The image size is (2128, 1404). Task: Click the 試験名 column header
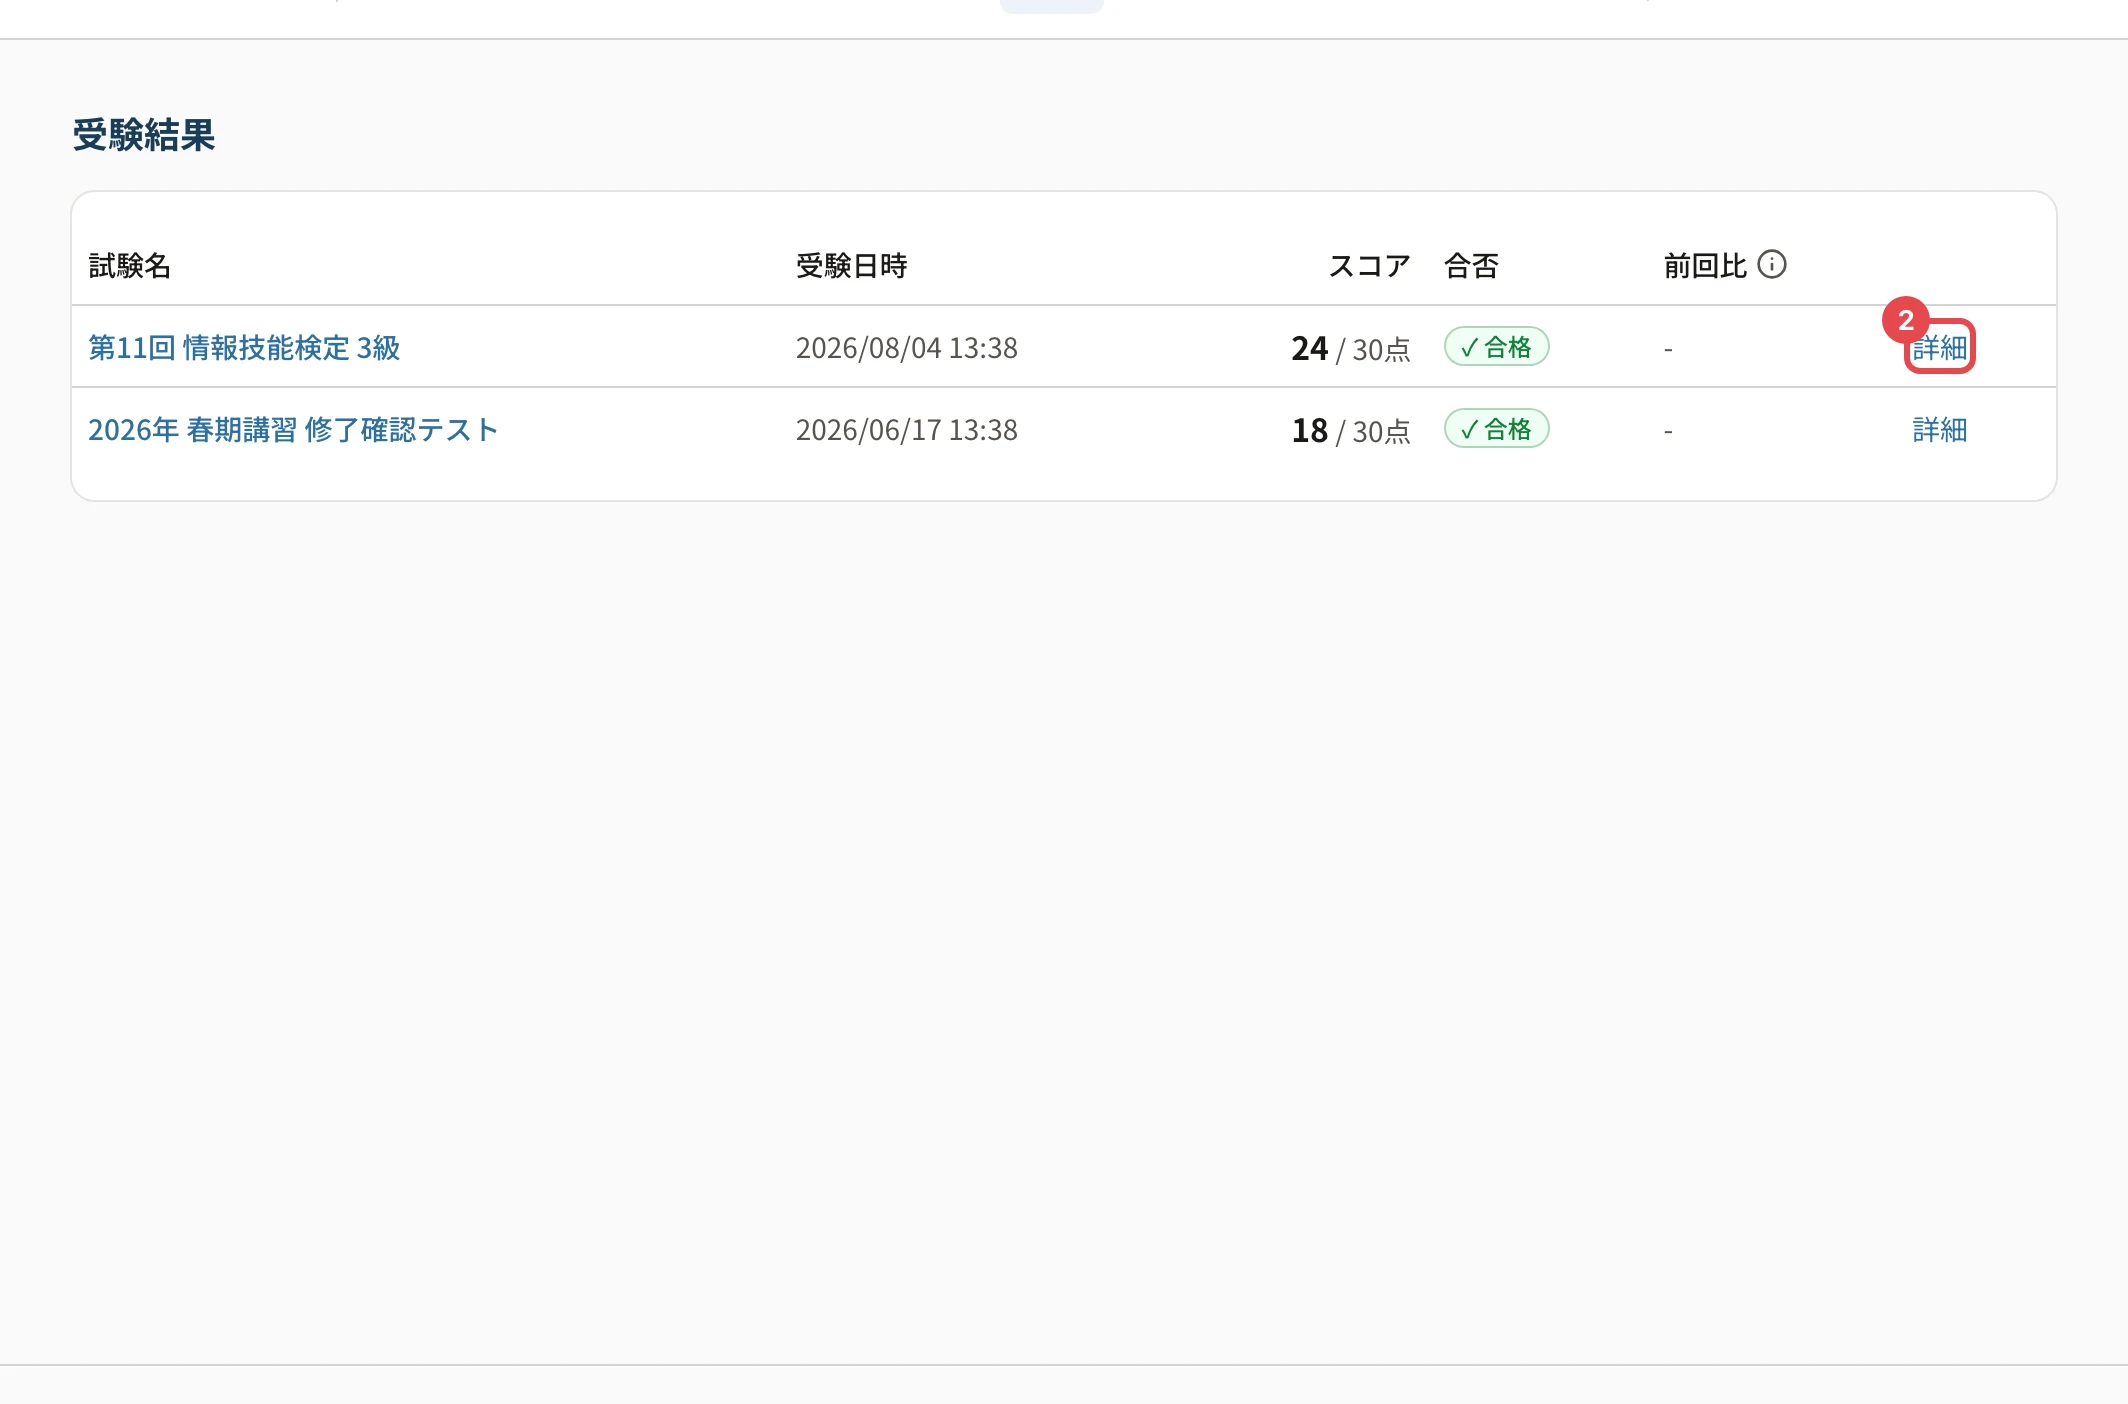[x=130, y=266]
